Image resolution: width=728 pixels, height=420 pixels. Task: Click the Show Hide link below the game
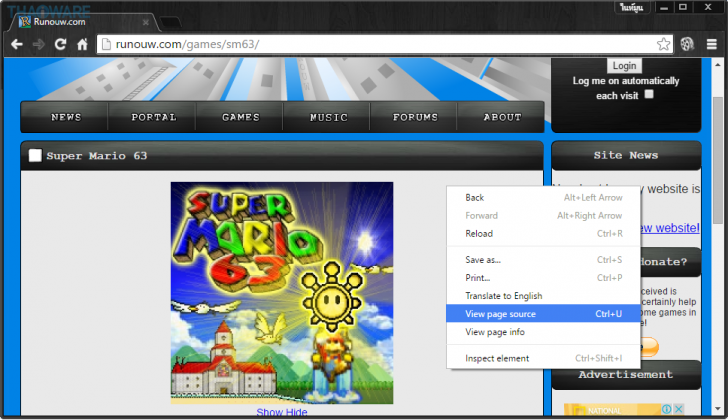pyautogui.click(x=282, y=412)
